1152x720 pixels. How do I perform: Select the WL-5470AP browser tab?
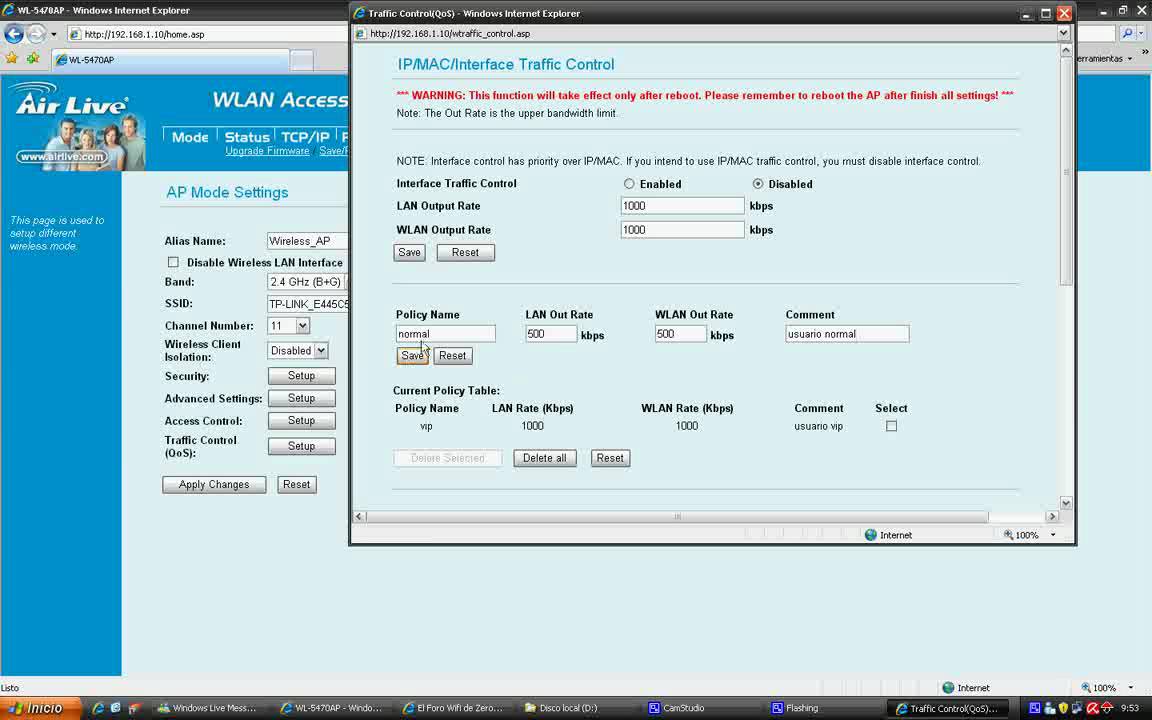(x=170, y=60)
